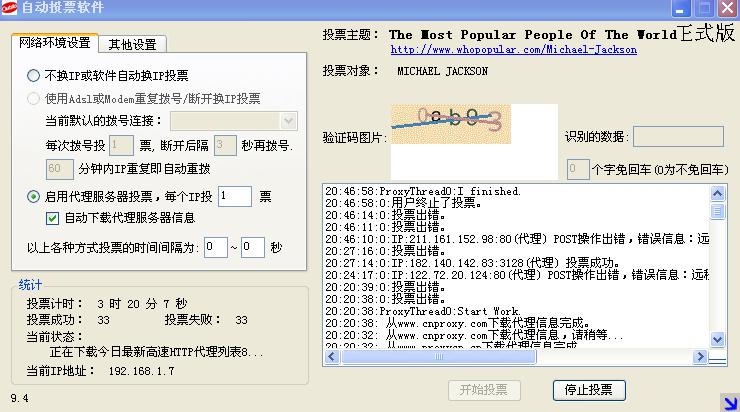Click the 开始投票 button
The height and width of the screenshot is (412, 740).
484,390
